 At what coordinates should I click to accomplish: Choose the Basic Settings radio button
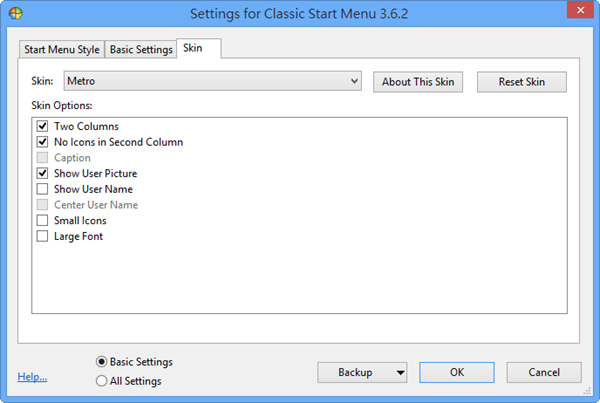click(x=102, y=361)
